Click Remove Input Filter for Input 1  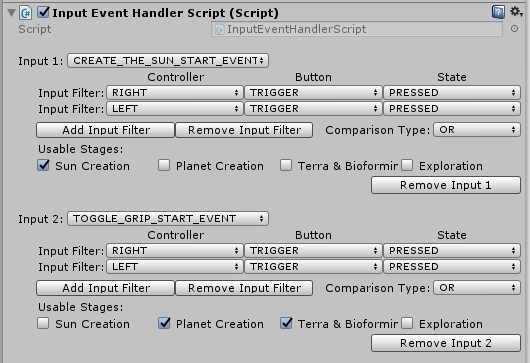244,130
